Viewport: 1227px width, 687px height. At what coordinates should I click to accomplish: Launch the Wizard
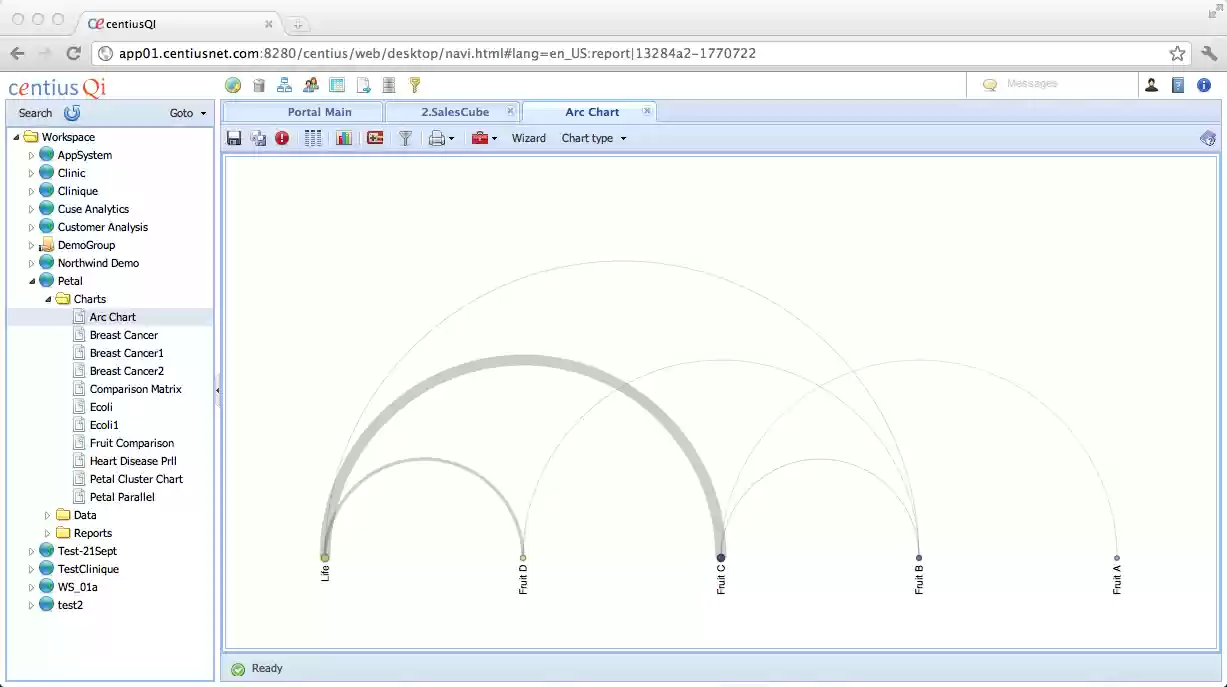[529, 138]
